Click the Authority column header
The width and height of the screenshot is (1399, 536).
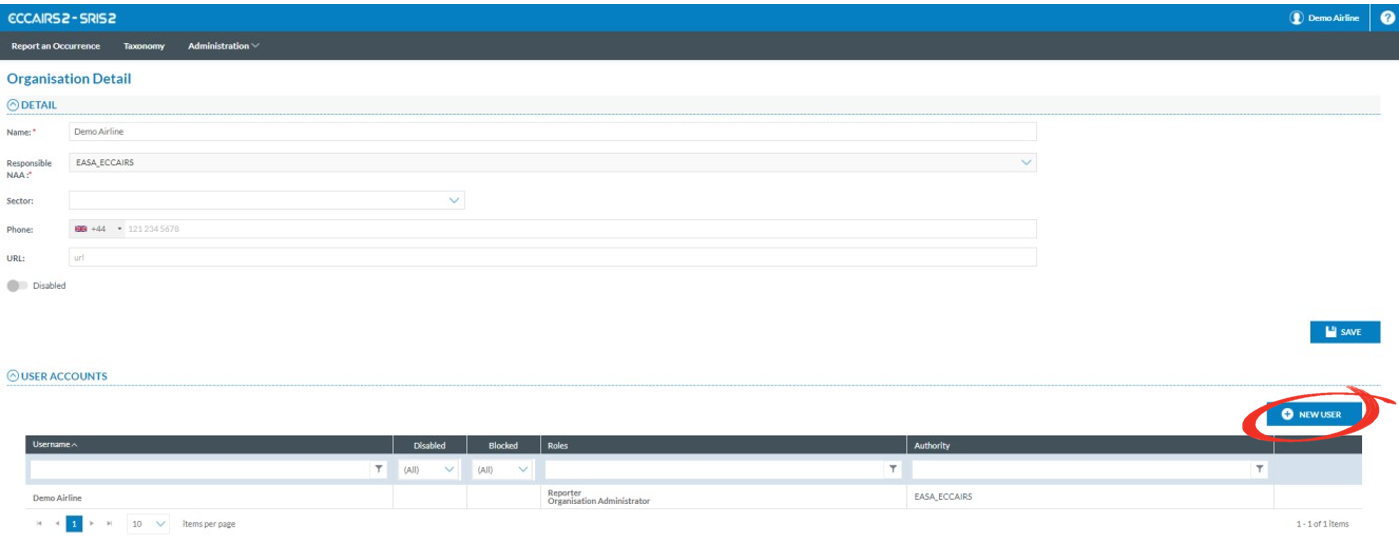[1090, 445]
